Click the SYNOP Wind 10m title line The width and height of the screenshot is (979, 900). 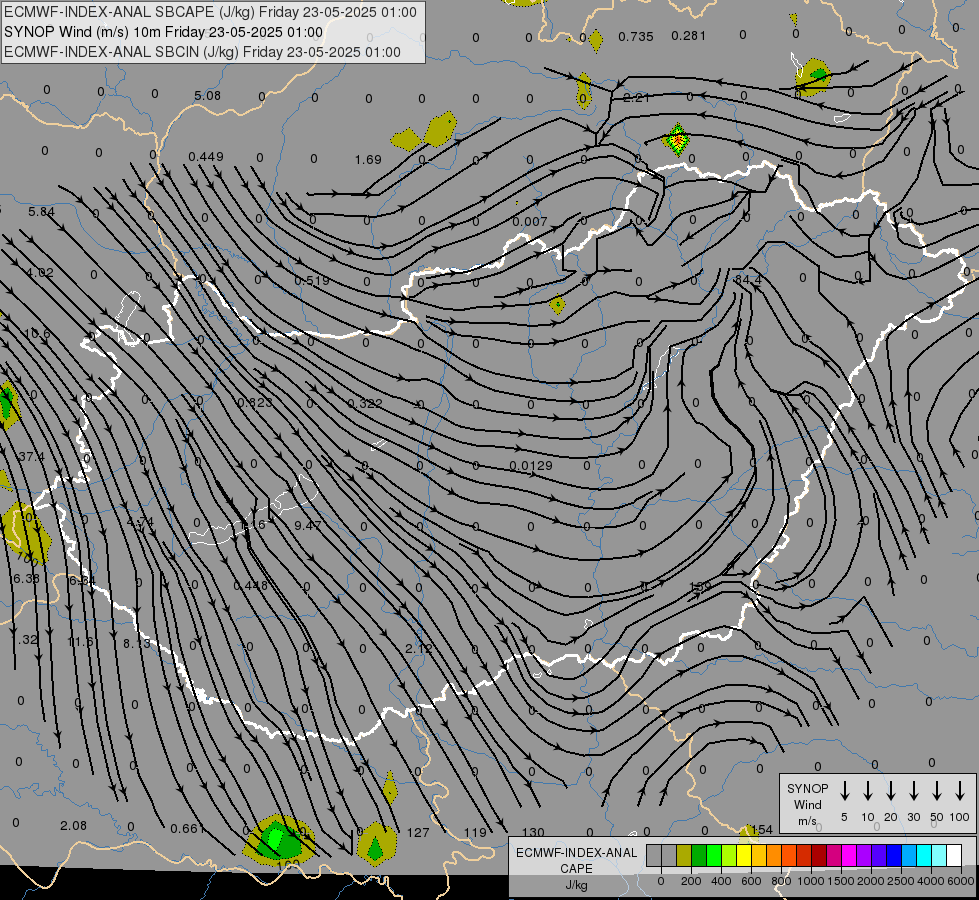click(x=163, y=32)
